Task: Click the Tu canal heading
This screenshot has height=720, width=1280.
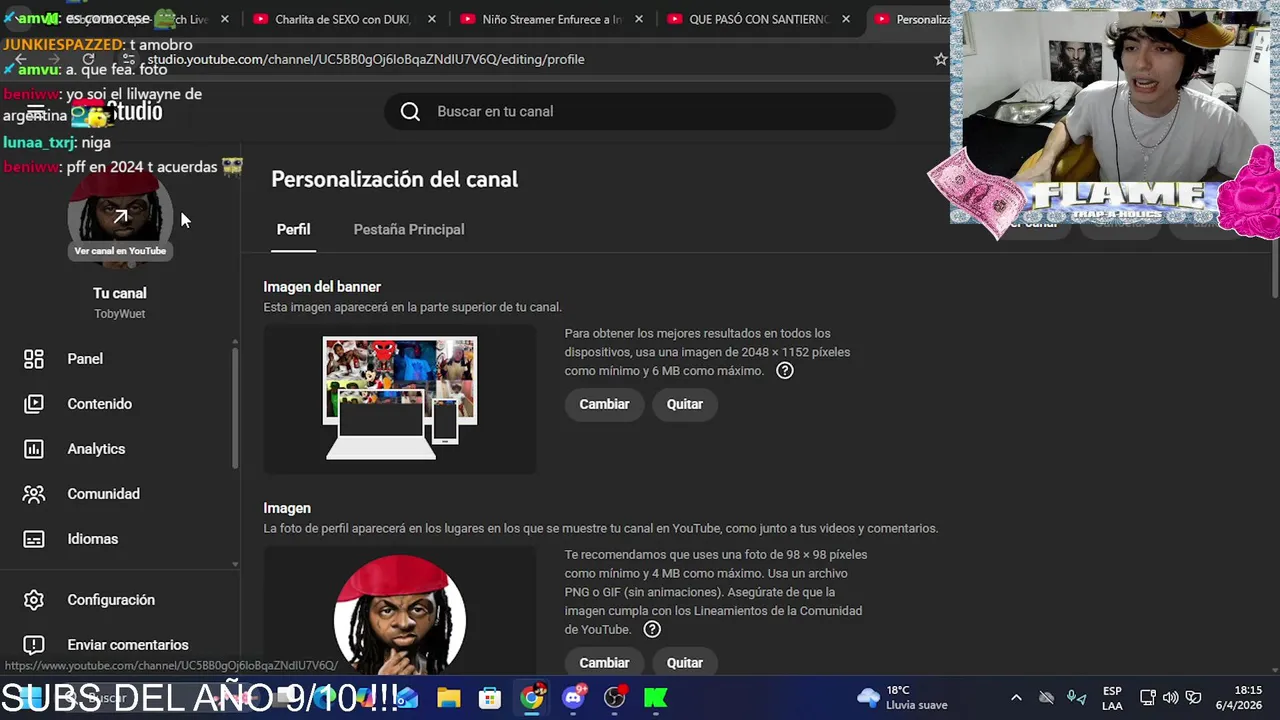Action: [120, 293]
